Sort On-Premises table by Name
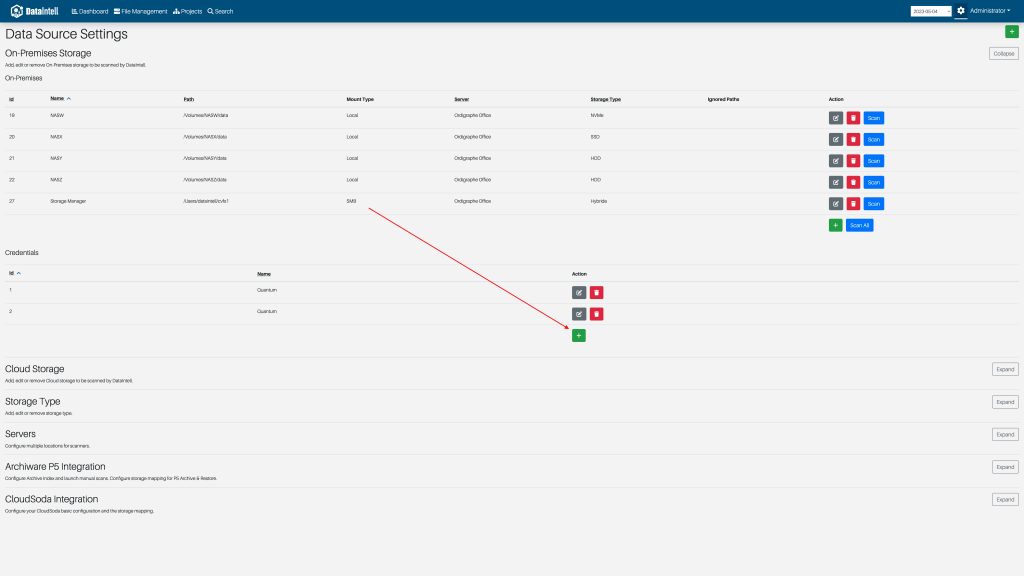 coord(60,99)
